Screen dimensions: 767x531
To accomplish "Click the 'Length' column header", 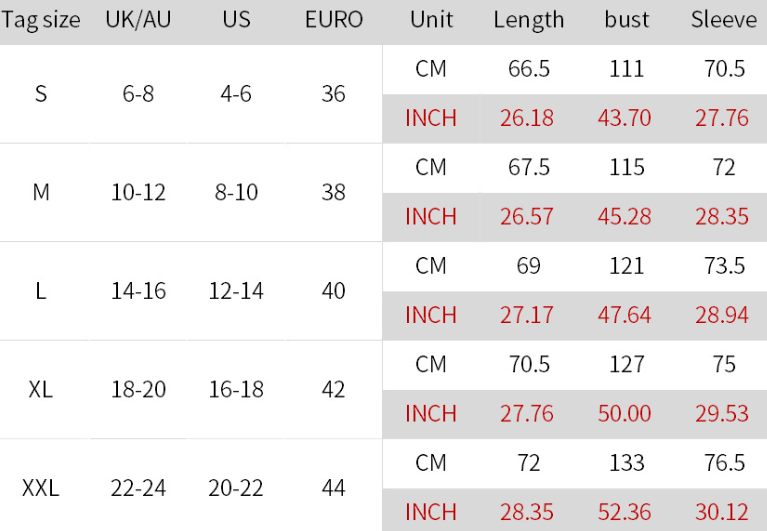I will pyautogui.click(x=528, y=20).
